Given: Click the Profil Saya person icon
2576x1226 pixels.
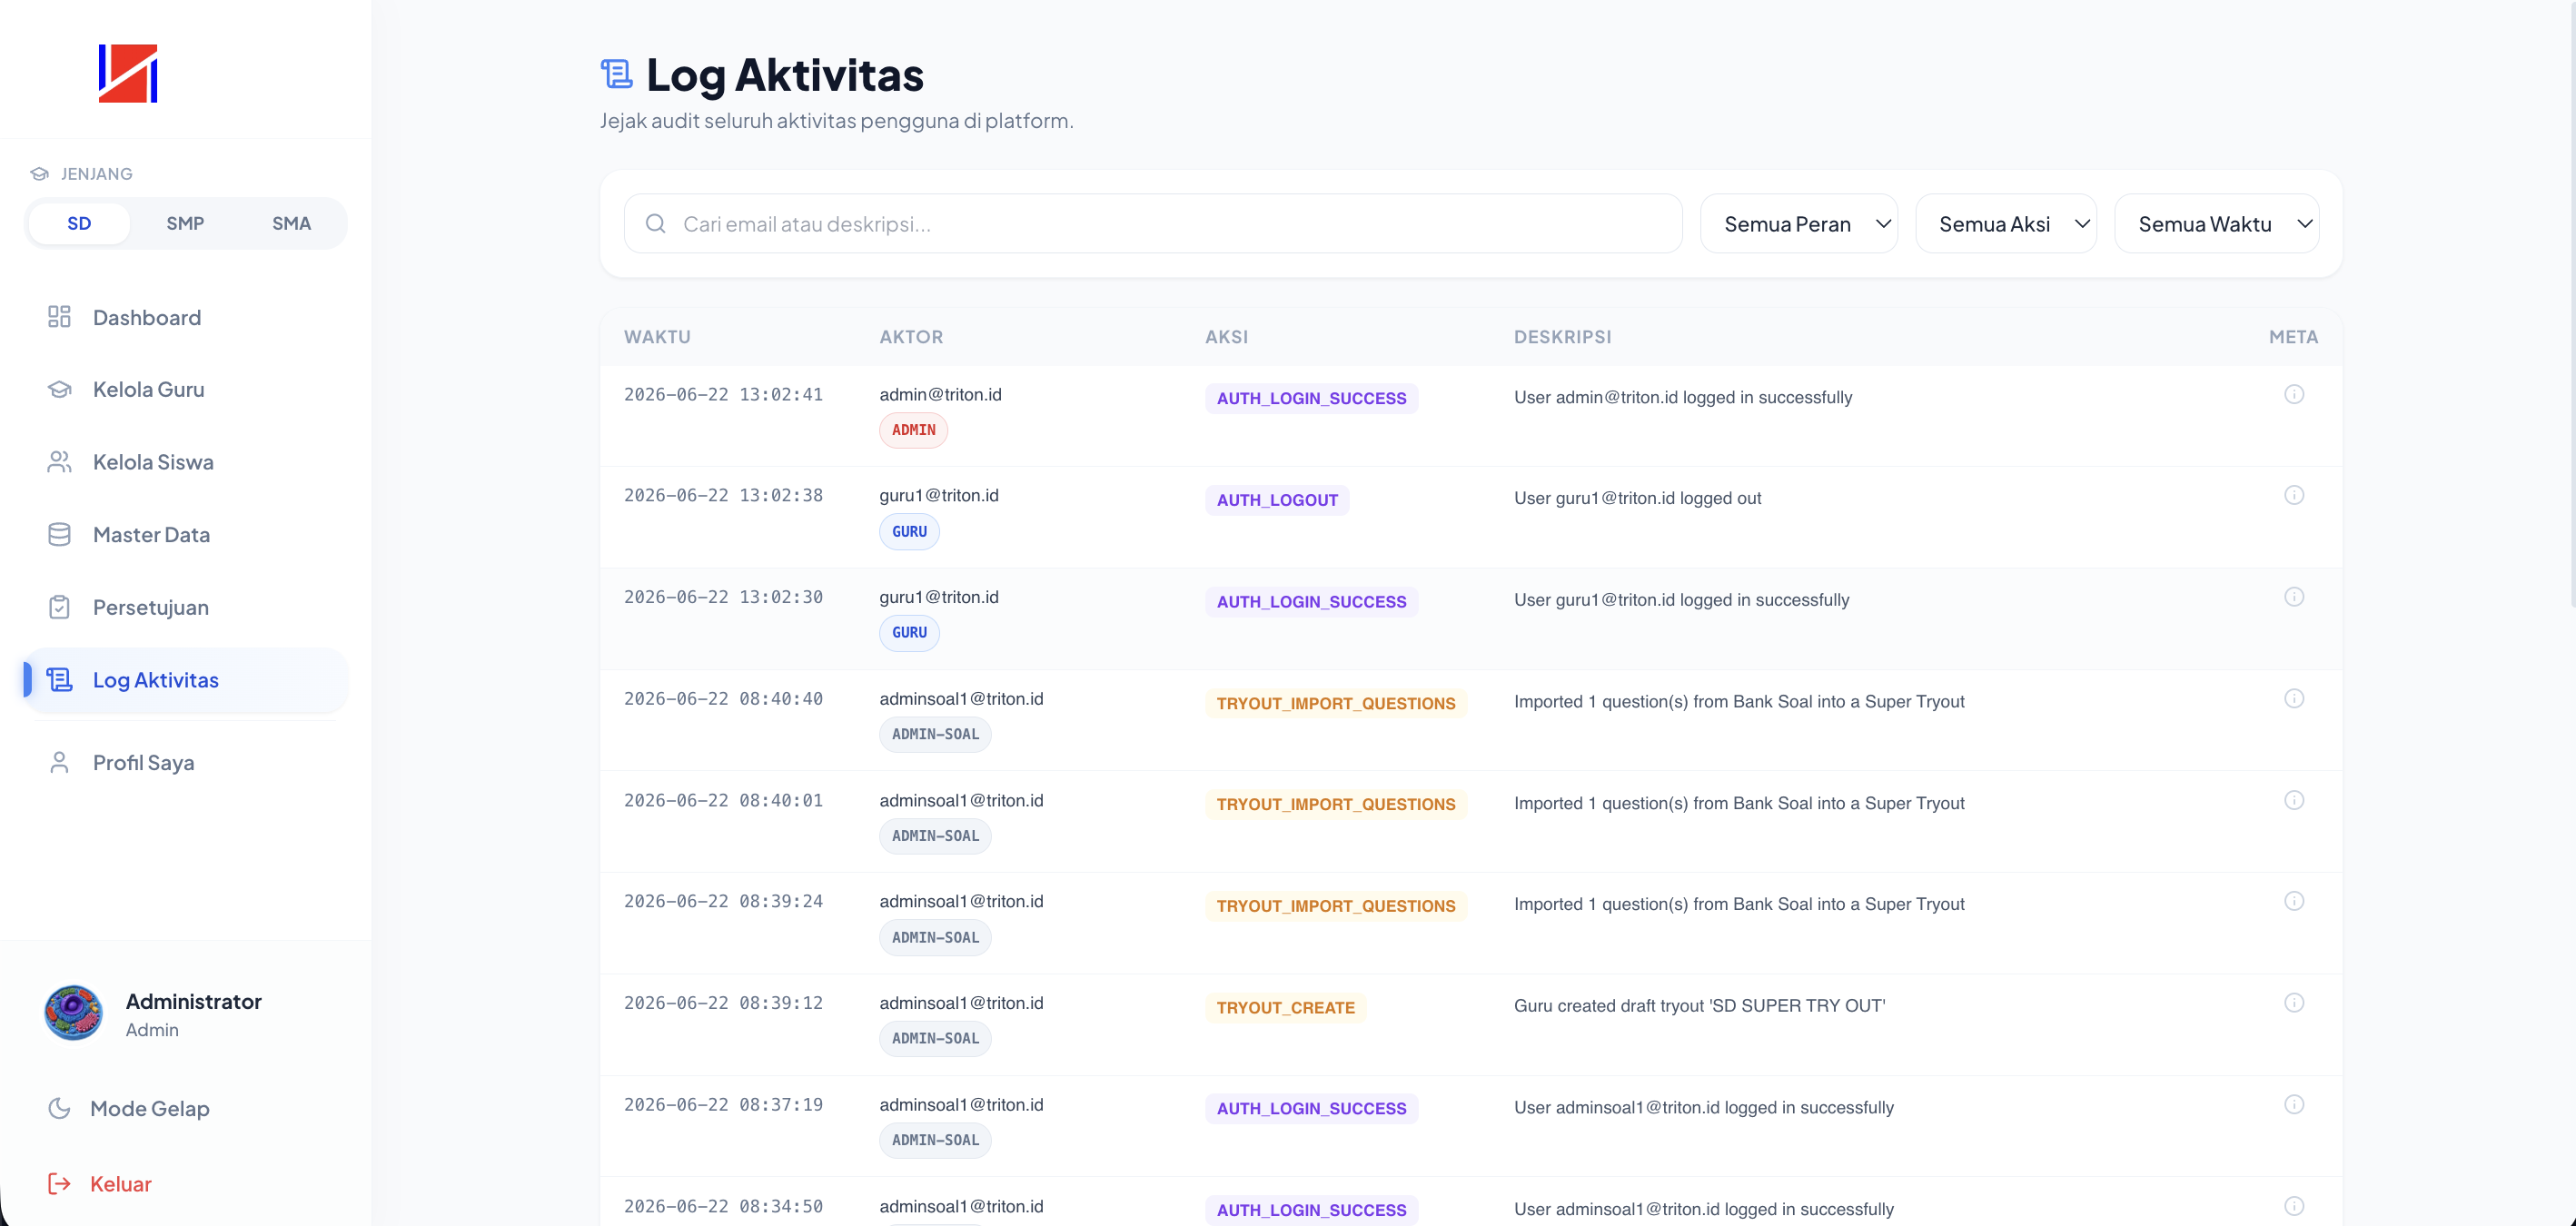Looking at the screenshot, I should [59, 762].
